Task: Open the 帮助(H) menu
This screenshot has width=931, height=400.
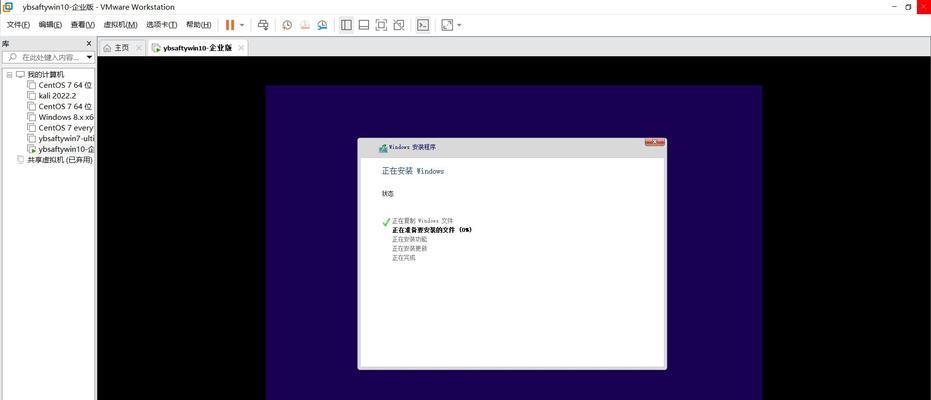Action: (198, 25)
